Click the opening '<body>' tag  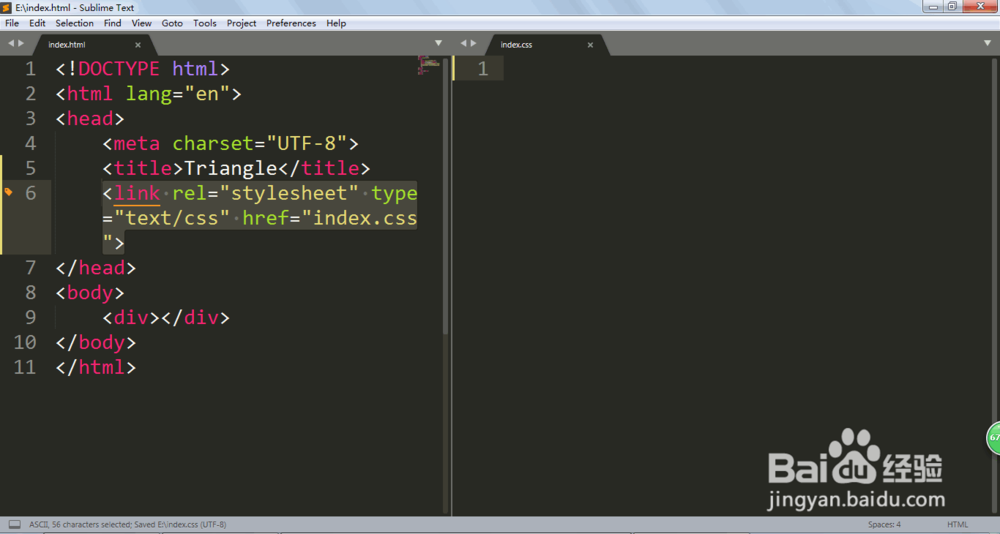tap(90, 293)
